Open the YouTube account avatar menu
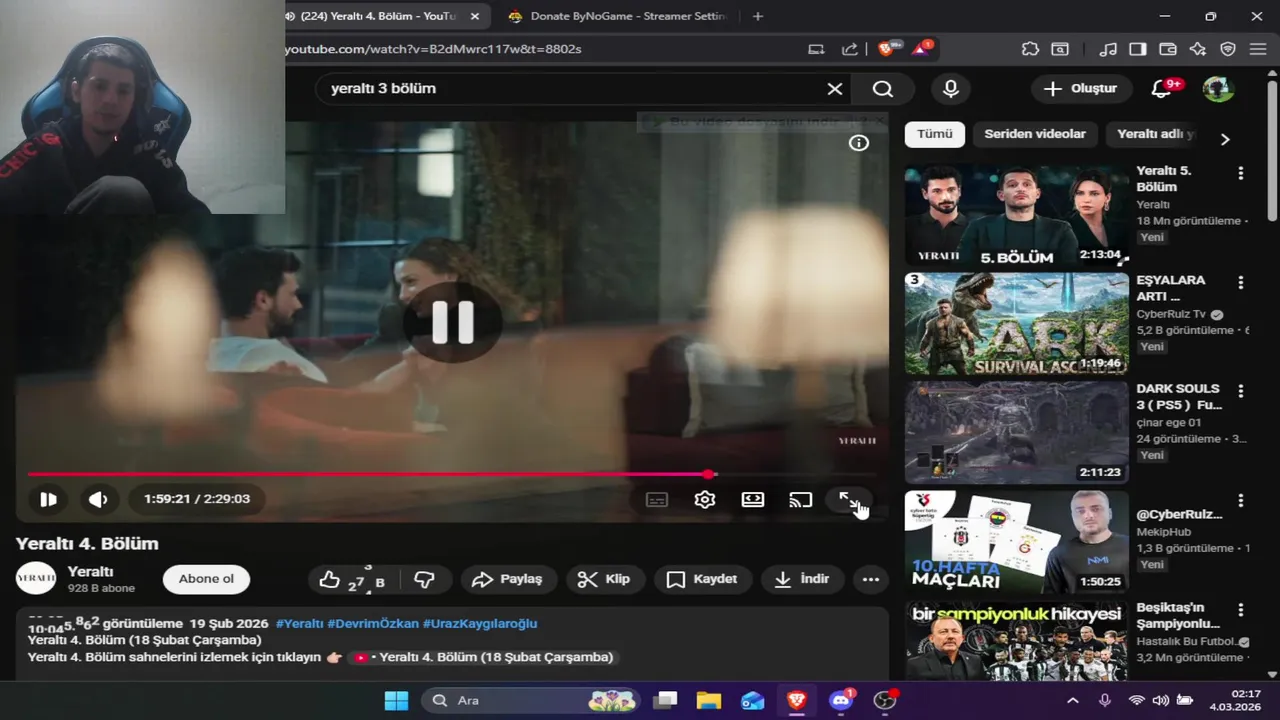 (x=1218, y=89)
